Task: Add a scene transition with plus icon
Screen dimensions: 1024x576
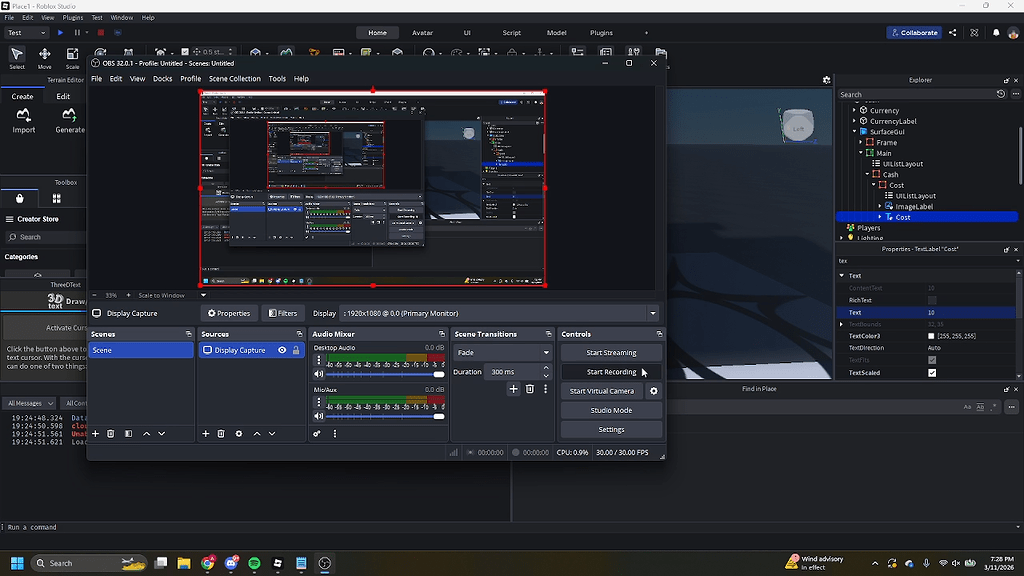Action: 513,389
